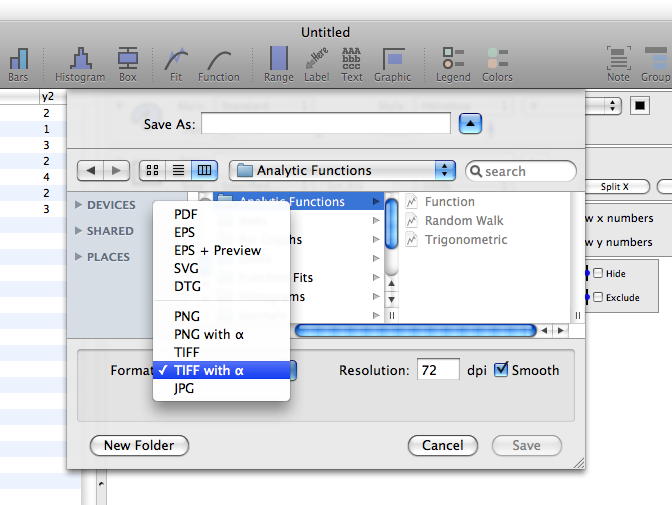Click the Histogram toolbar icon
Screen dimensions: 672x505
pos(80,60)
